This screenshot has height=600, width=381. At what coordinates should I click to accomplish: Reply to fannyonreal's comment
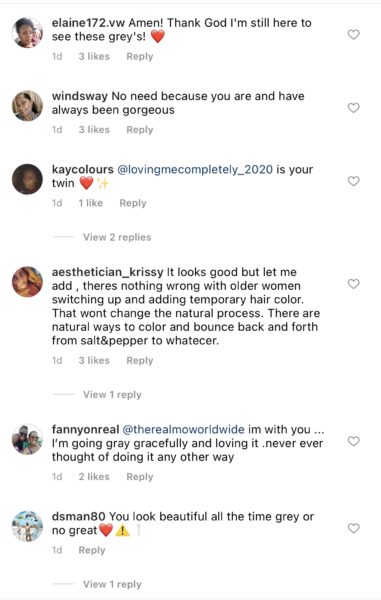tap(140, 477)
